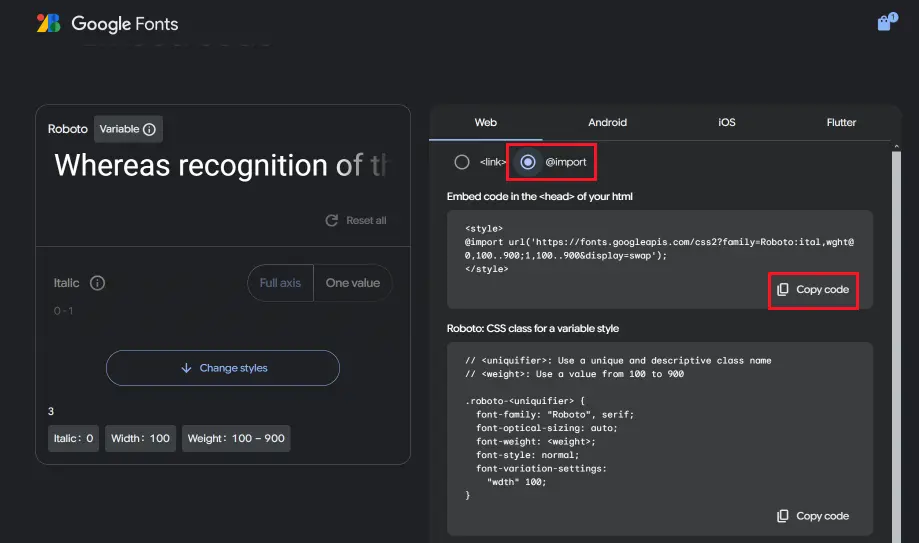Click the Weight: 100 – 900 chip
The height and width of the screenshot is (543, 919).
(x=236, y=438)
